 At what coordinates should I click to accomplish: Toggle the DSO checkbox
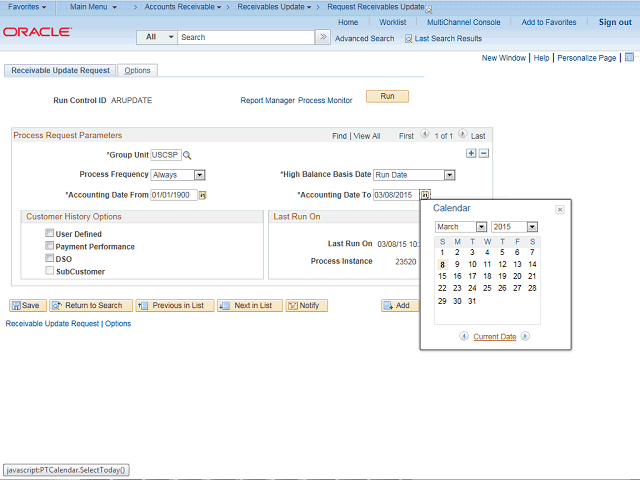50,258
